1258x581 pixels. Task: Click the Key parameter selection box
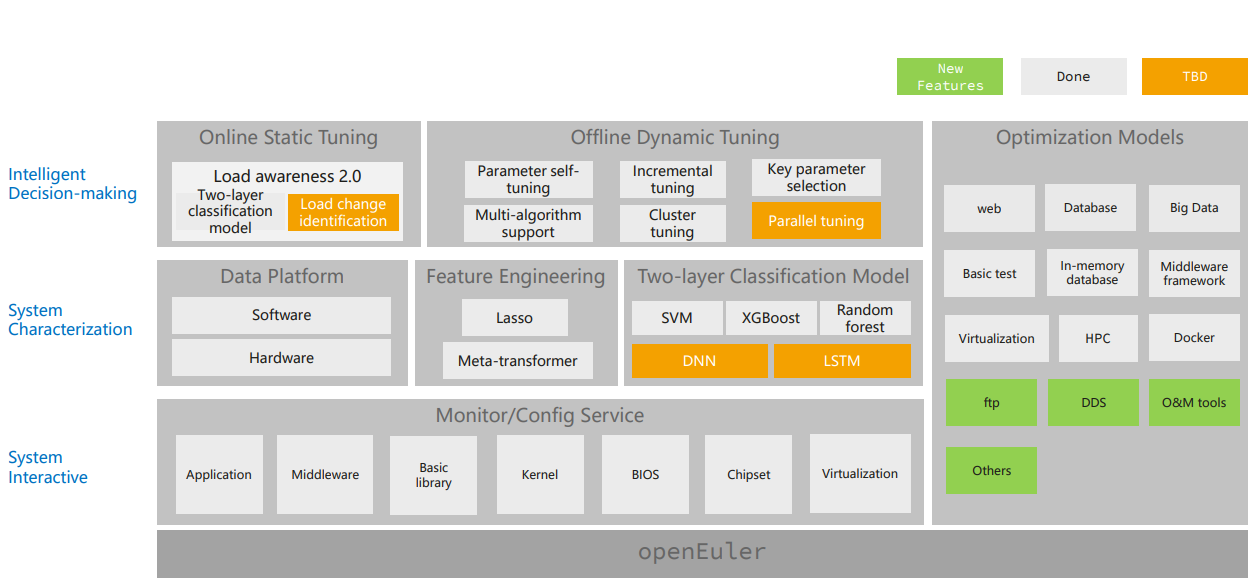[x=816, y=178]
